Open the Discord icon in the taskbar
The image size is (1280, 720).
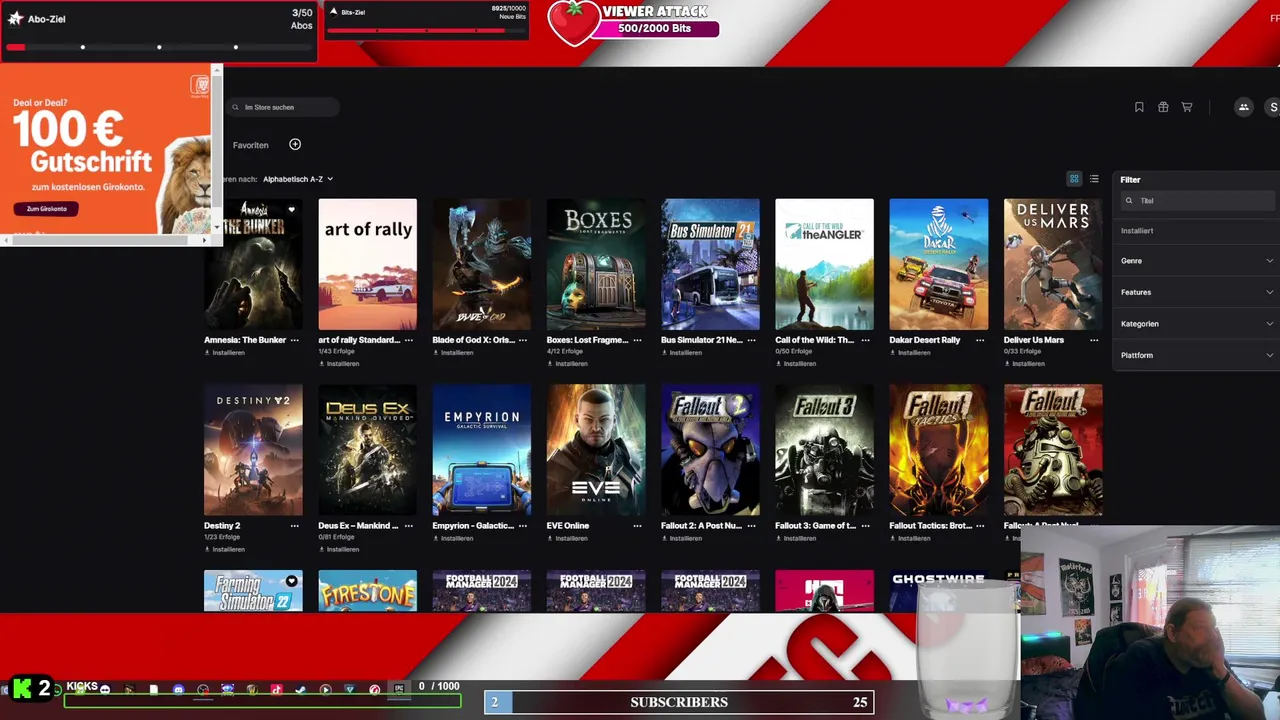(178, 689)
